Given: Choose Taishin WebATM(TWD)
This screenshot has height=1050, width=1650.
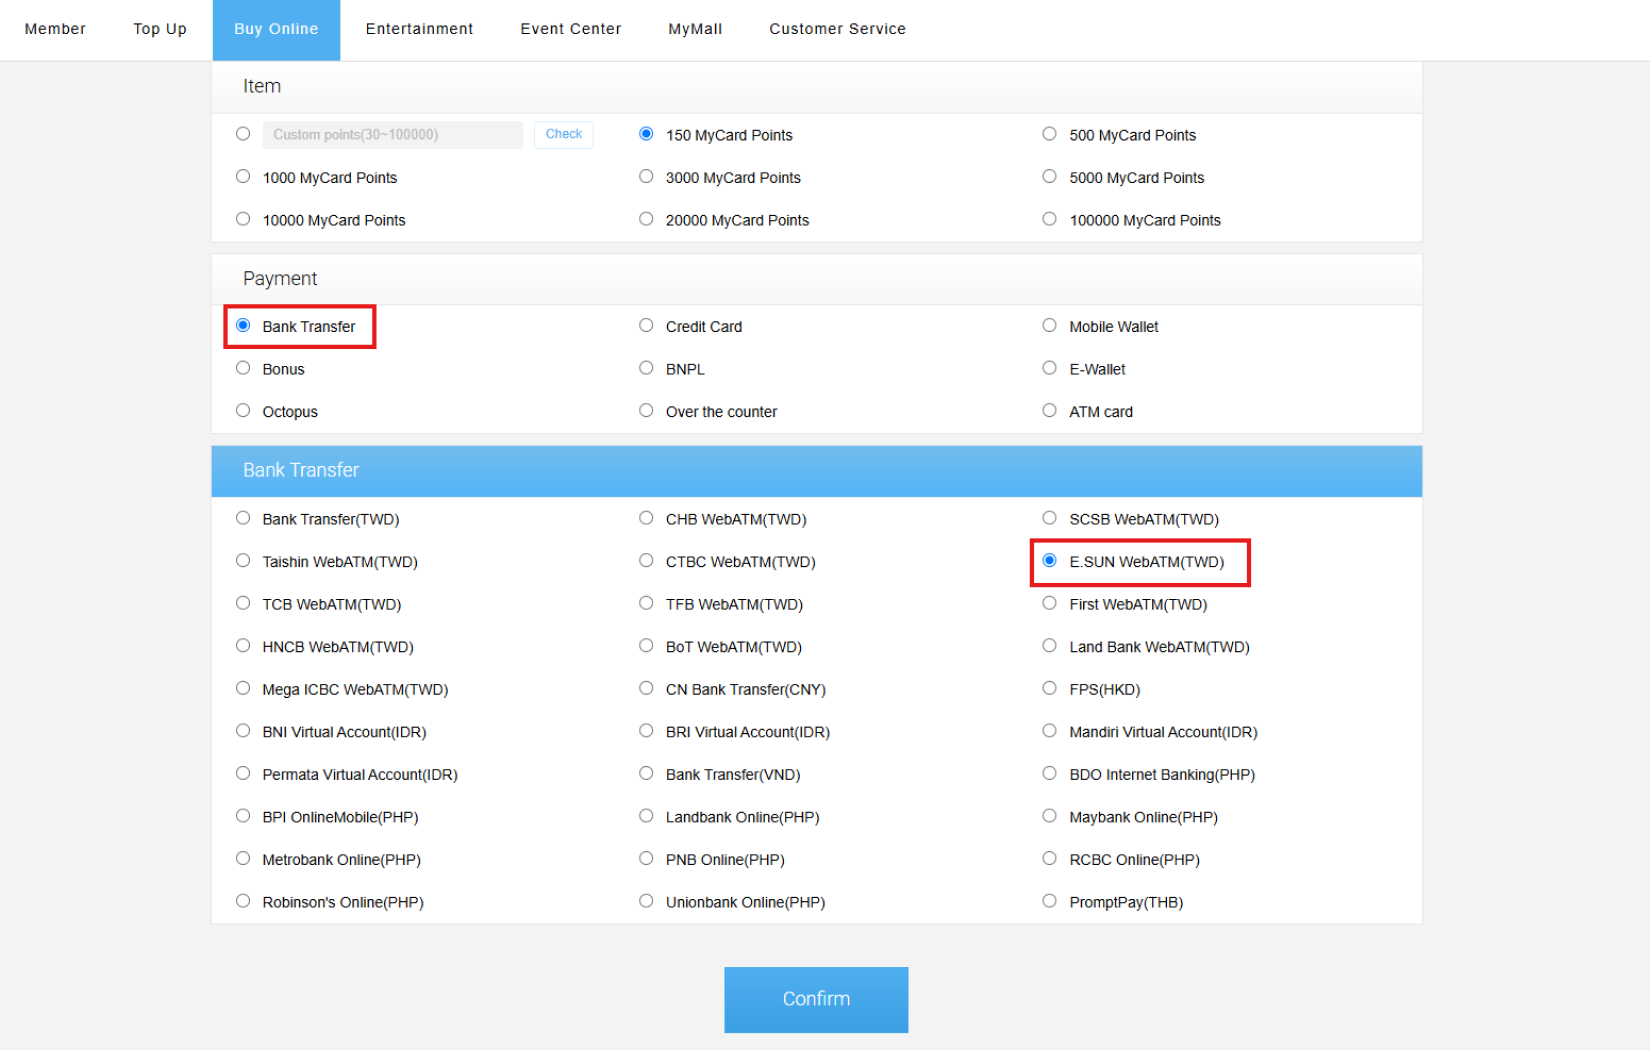Looking at the screenshot, I should pos(243,561).
